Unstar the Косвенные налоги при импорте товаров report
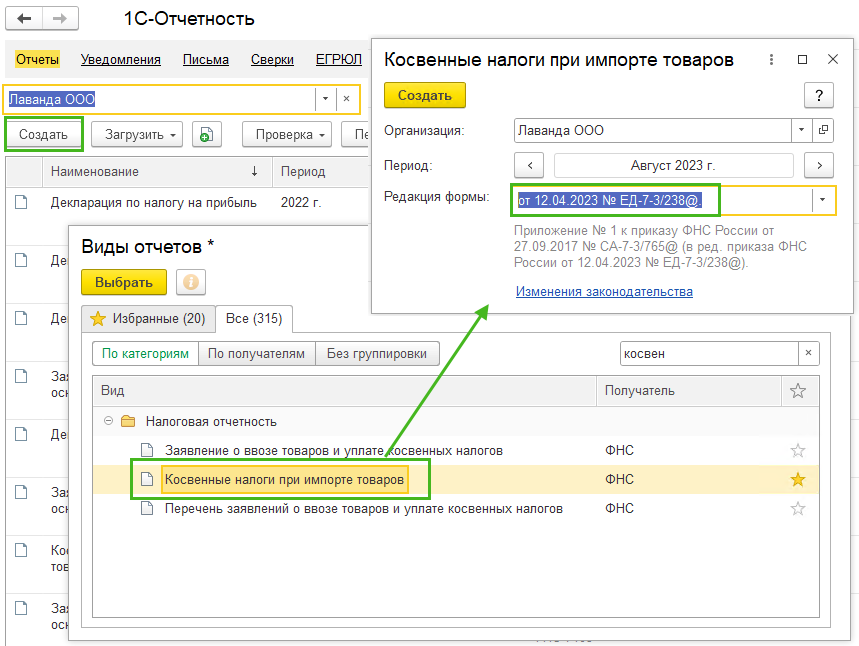 (798, 479)
